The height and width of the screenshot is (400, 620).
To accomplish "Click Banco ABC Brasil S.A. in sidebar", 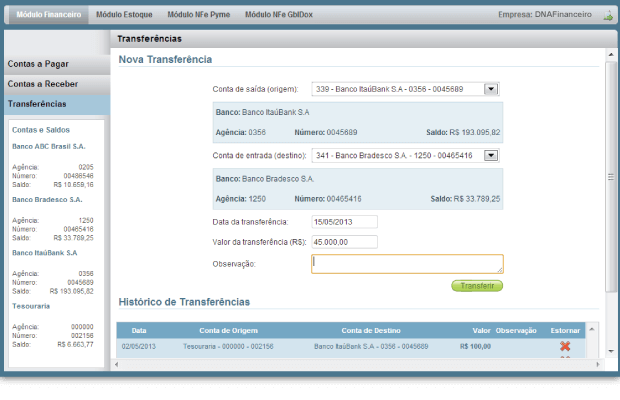I will click(49, 147).
